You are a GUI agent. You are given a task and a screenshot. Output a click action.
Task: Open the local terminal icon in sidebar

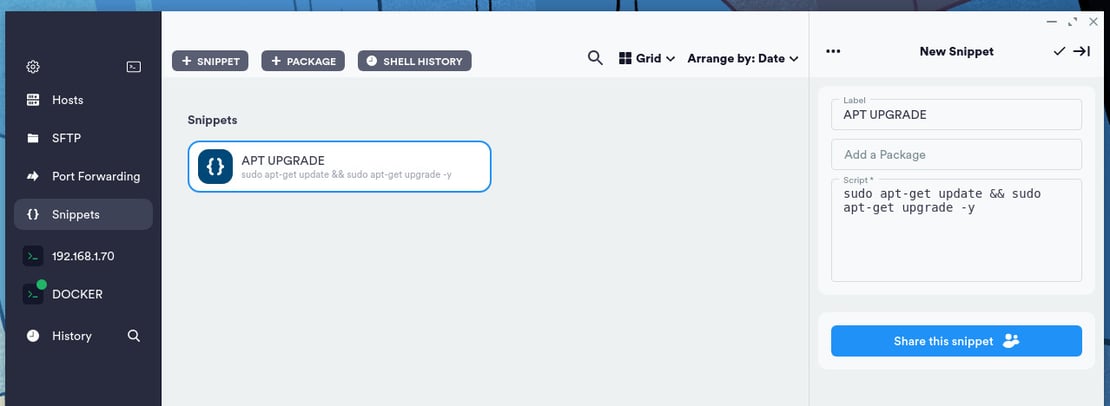pos(133,67)
